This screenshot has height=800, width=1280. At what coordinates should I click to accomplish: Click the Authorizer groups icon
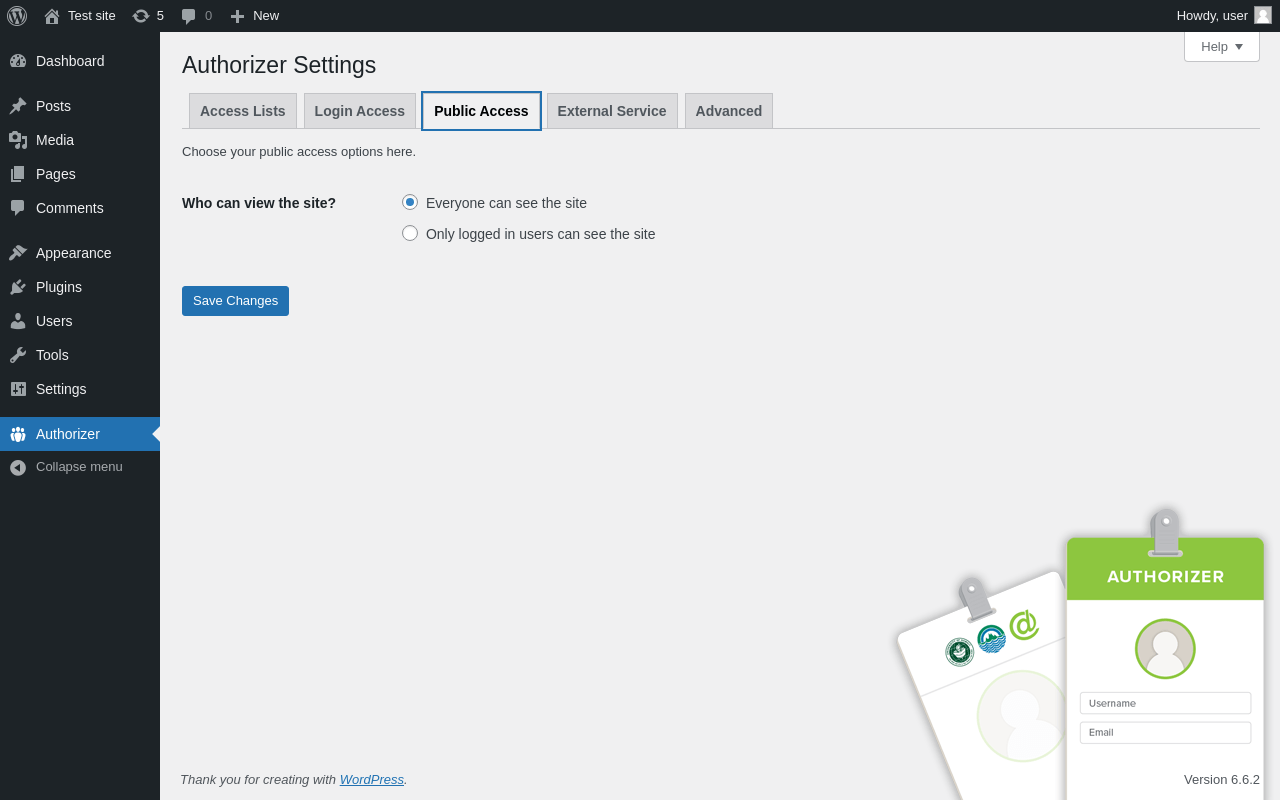point(18,434)
